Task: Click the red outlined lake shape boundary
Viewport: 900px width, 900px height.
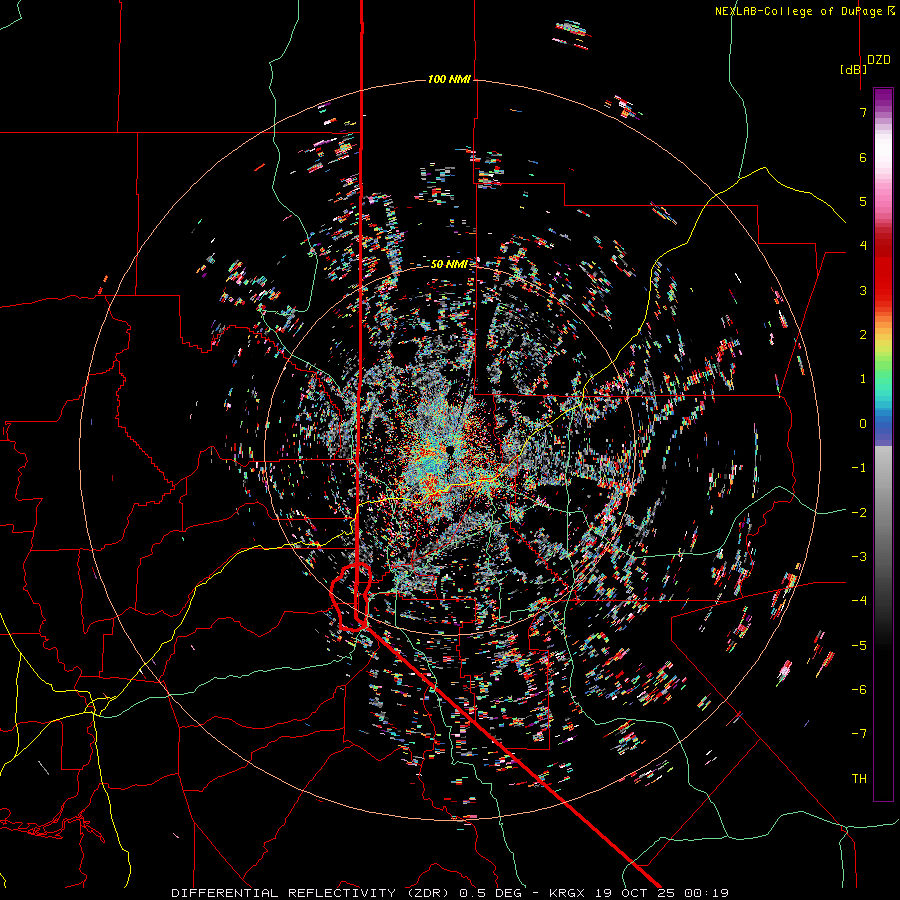Action: click(x=351, y=598)
